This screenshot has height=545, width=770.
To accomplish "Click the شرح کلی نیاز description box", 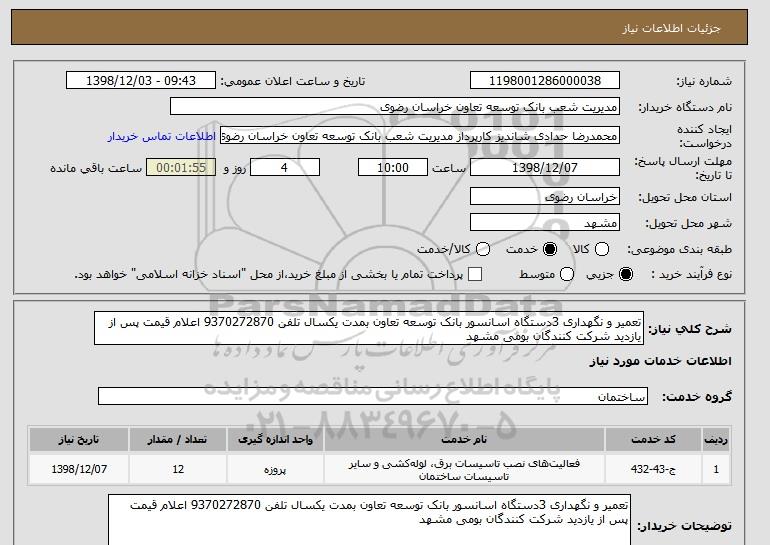I will pos(369,328).
